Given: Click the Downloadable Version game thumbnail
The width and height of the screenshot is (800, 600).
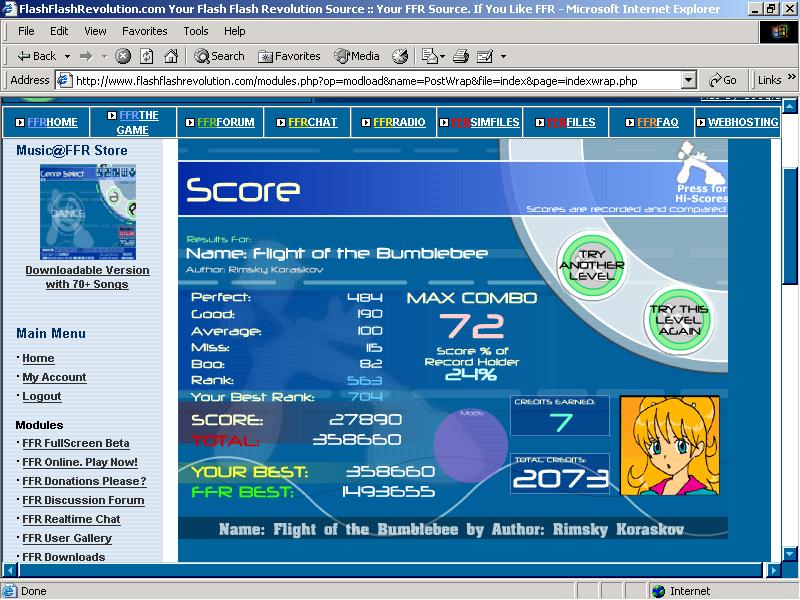Looking at the screenshot, I should click(88, 212).
